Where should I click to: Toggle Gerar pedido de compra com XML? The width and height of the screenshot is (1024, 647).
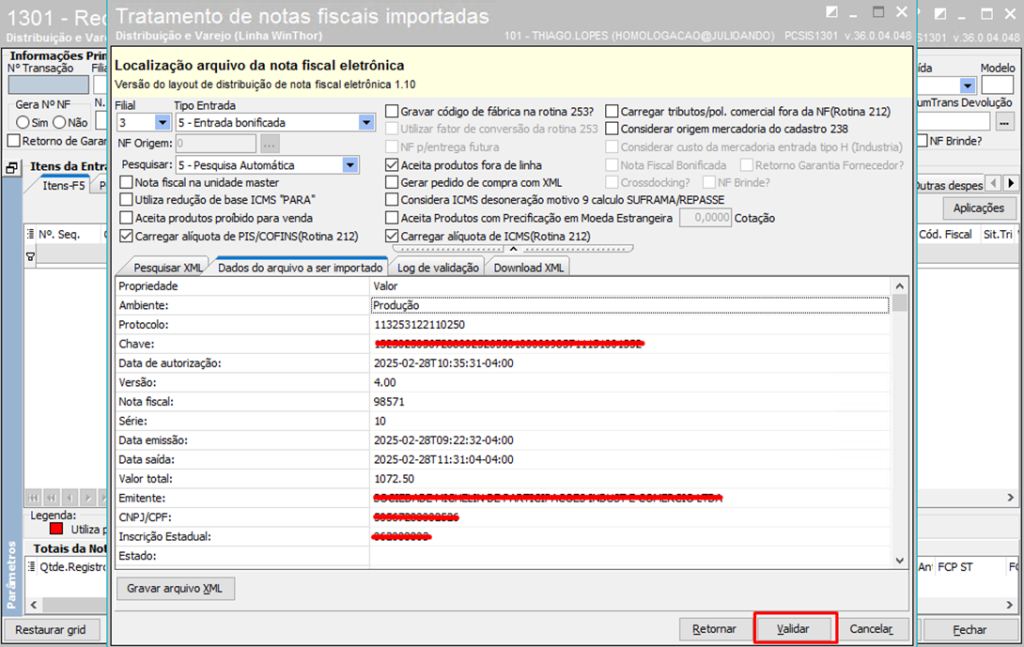click(393, 183)
